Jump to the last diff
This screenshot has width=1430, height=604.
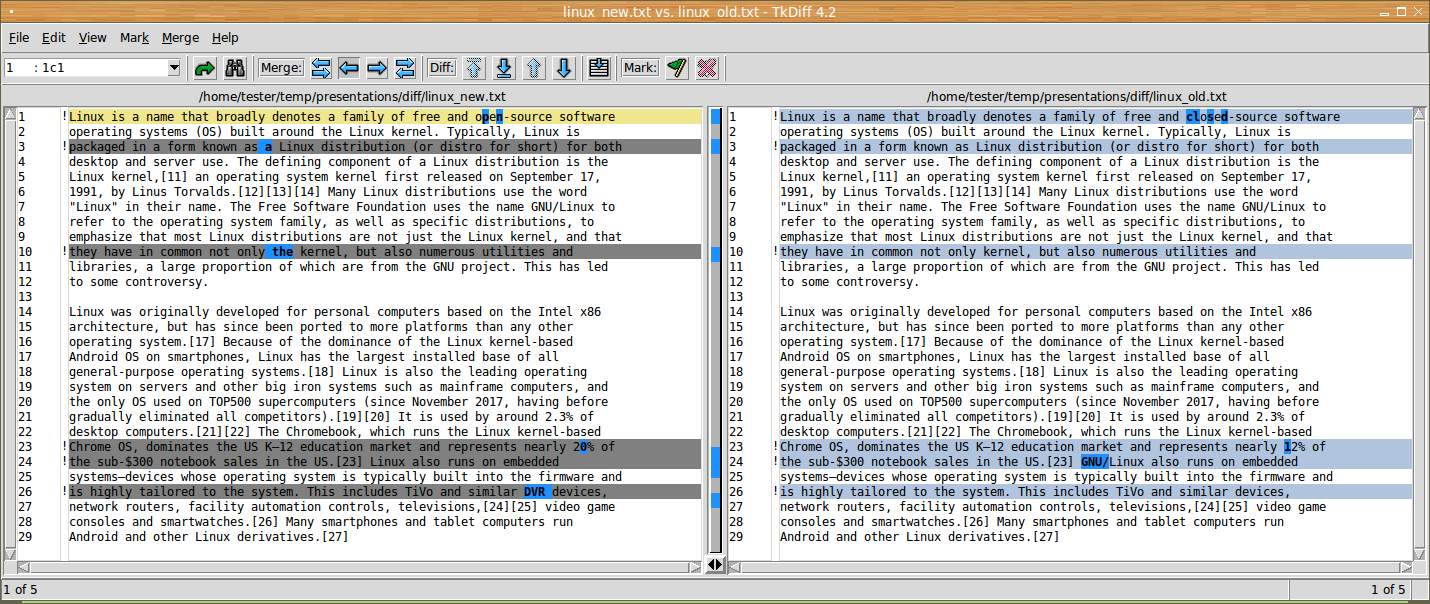(504, 68)
